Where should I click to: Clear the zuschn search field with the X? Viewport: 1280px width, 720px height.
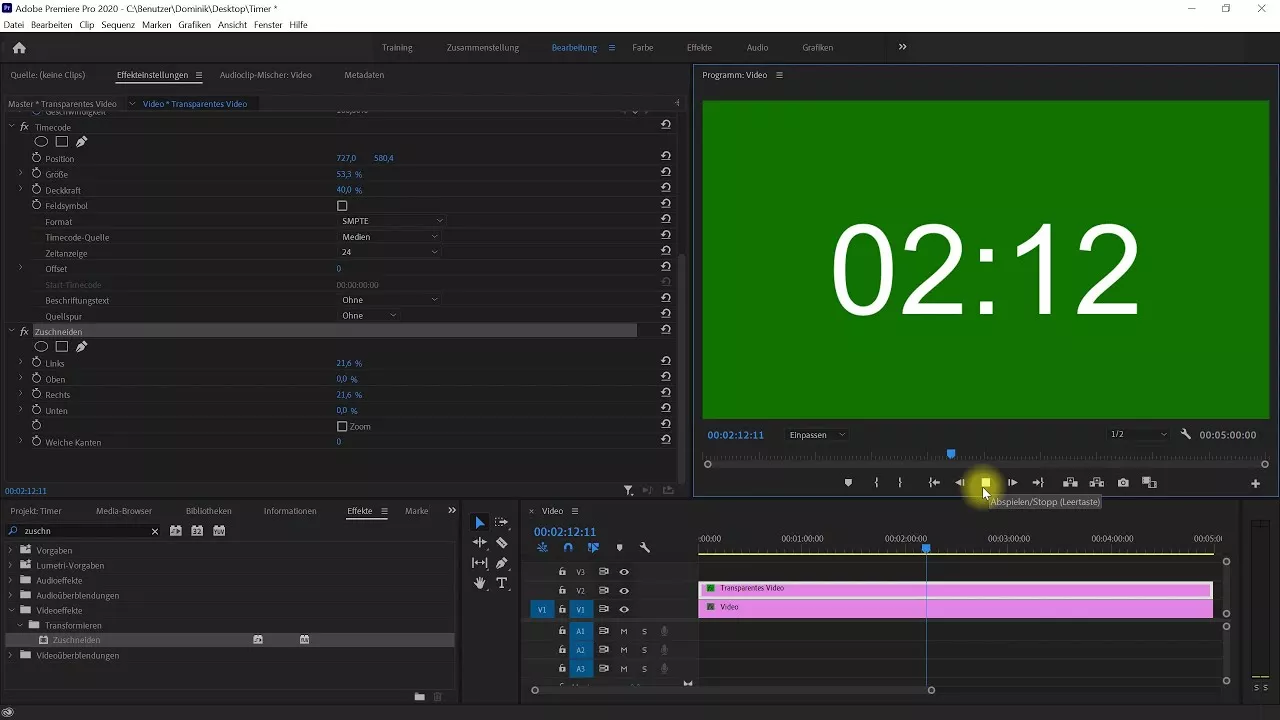tap(155, 531)
